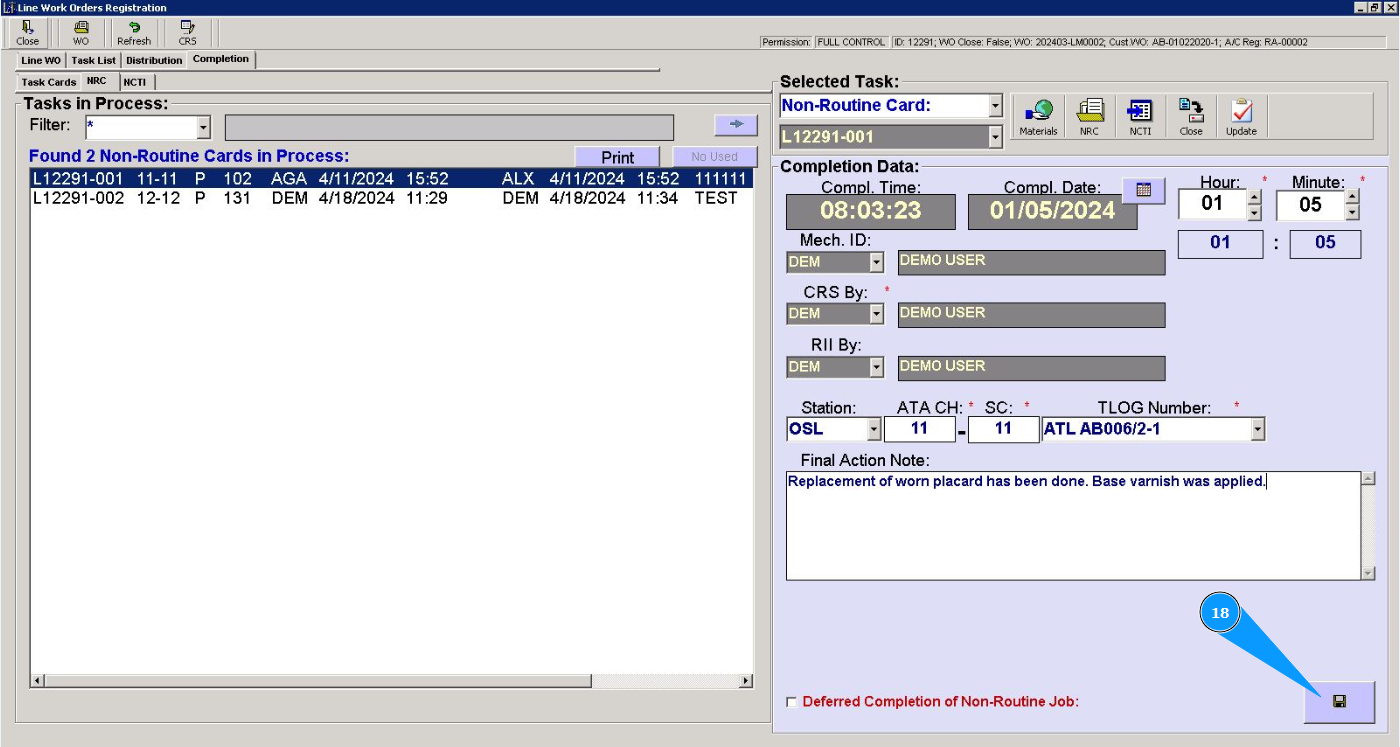Click the Update icon with checkmark
Viewport: 1400px width, 747px height.
click(1241, 117)
